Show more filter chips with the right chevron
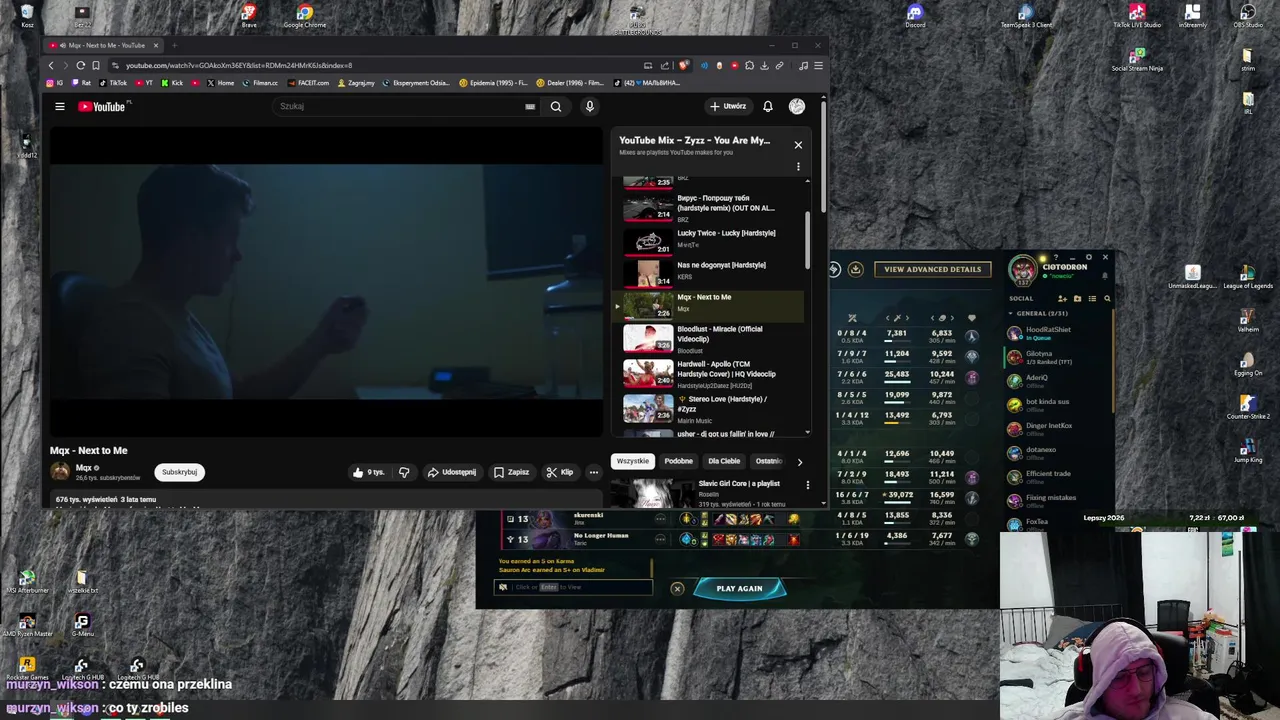Screen dimensions: 1280x720 tap(799, 462)
